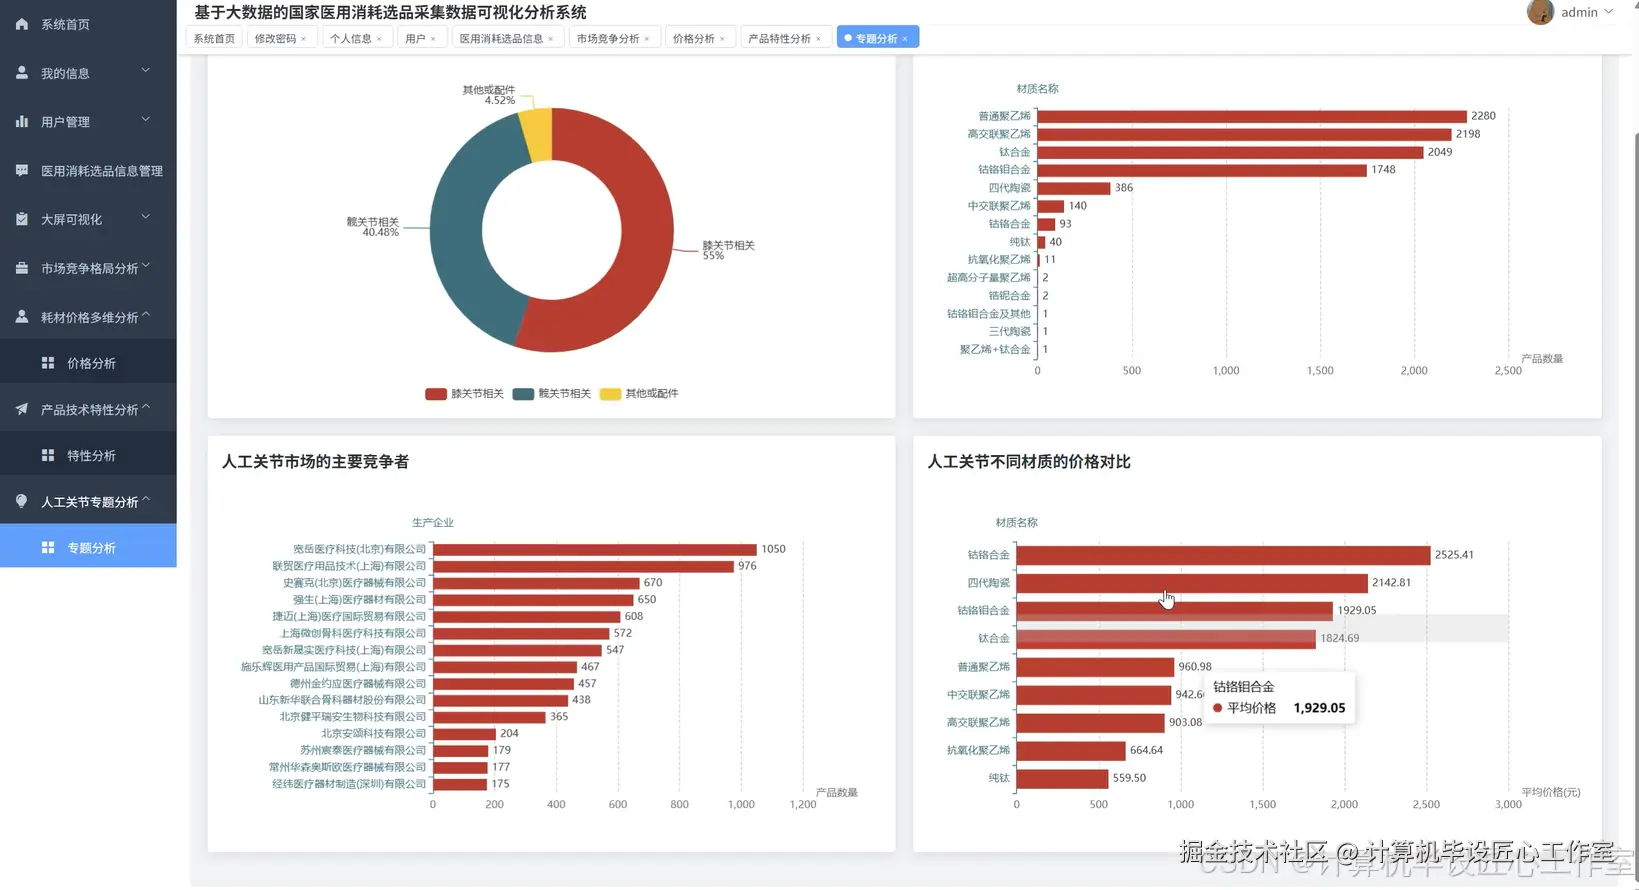The width and height of the screenshot is (1639, 890).
Task: Expand the 用户管理 menu chevron
Action: tap(146, 119)
